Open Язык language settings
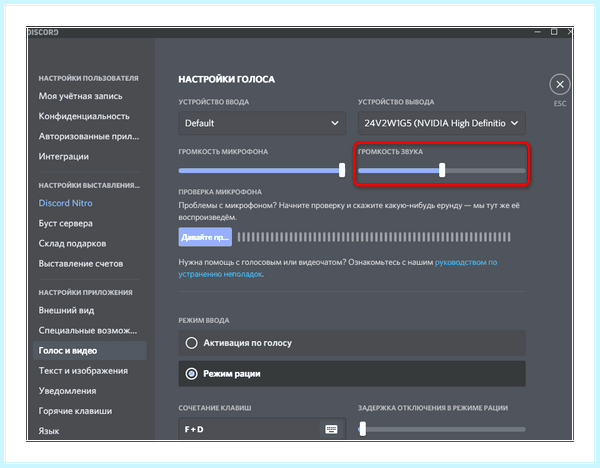Screen dimensions: 600x468 [49, 431]
